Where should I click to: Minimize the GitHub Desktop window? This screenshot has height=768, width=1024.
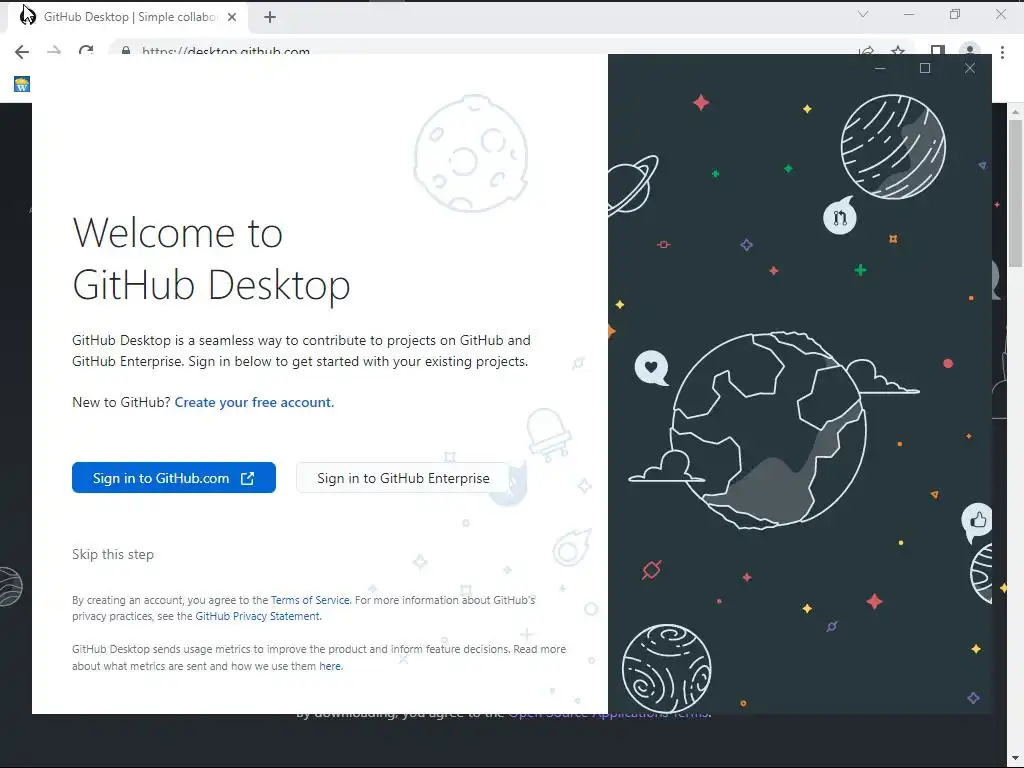880,68
